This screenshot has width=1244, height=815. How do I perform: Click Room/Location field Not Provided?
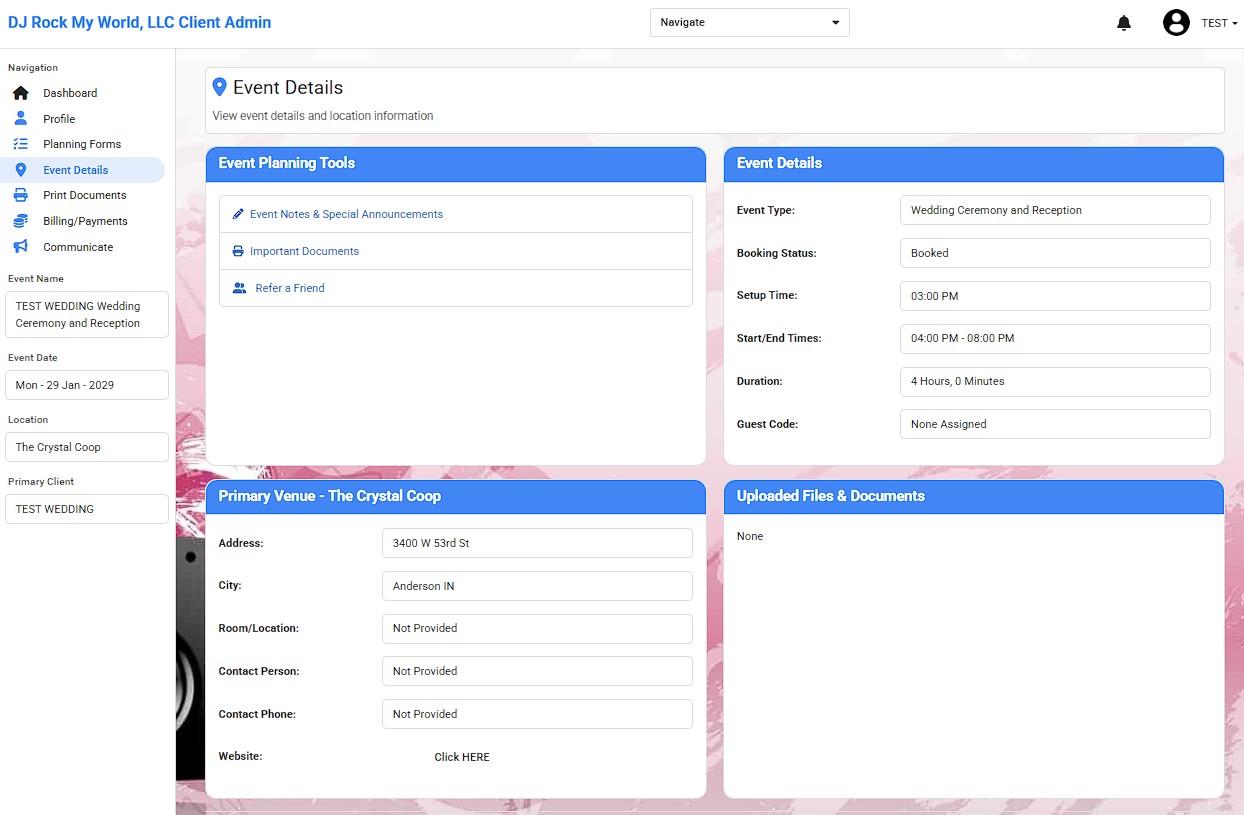537,628
